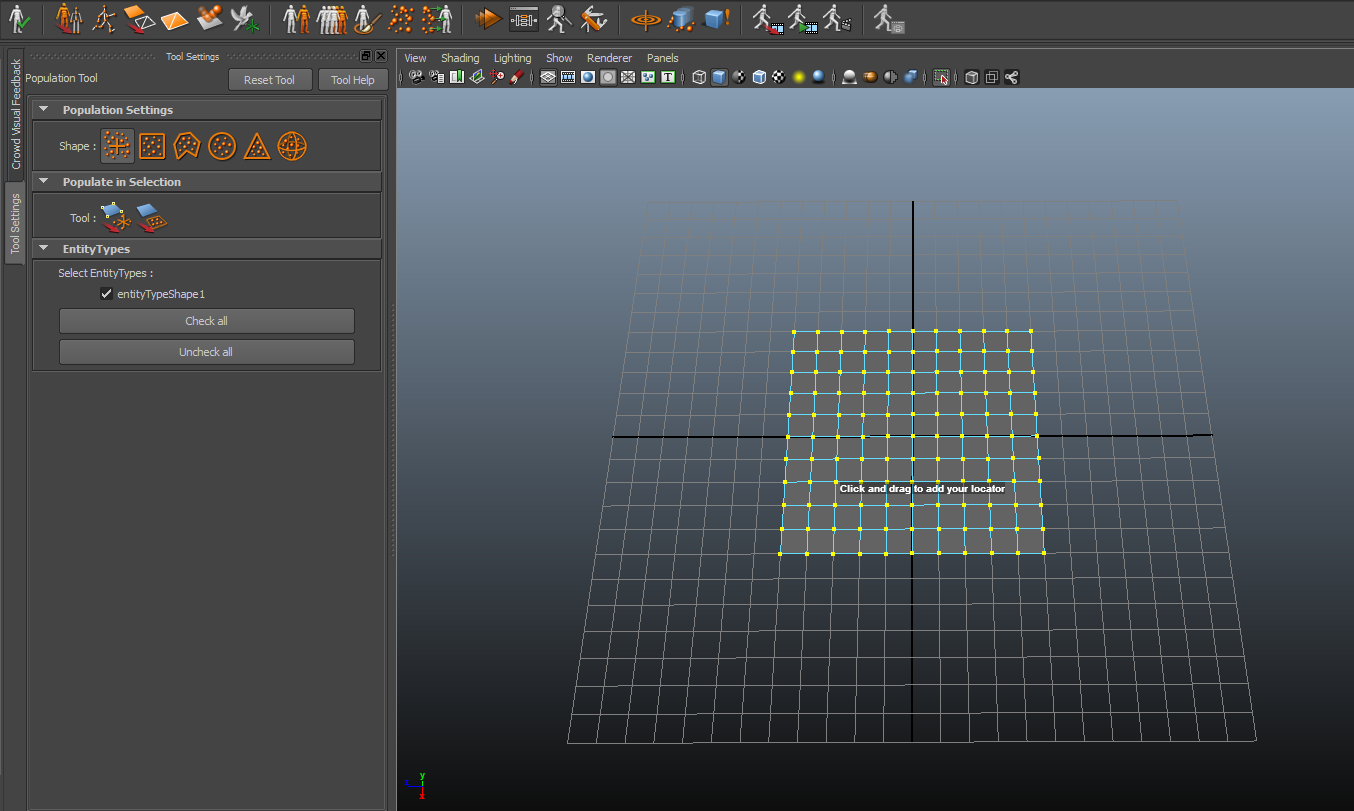Toggle smooth shaded cube display in viewport
1354x811 pixels.
(x=719, y=77)
